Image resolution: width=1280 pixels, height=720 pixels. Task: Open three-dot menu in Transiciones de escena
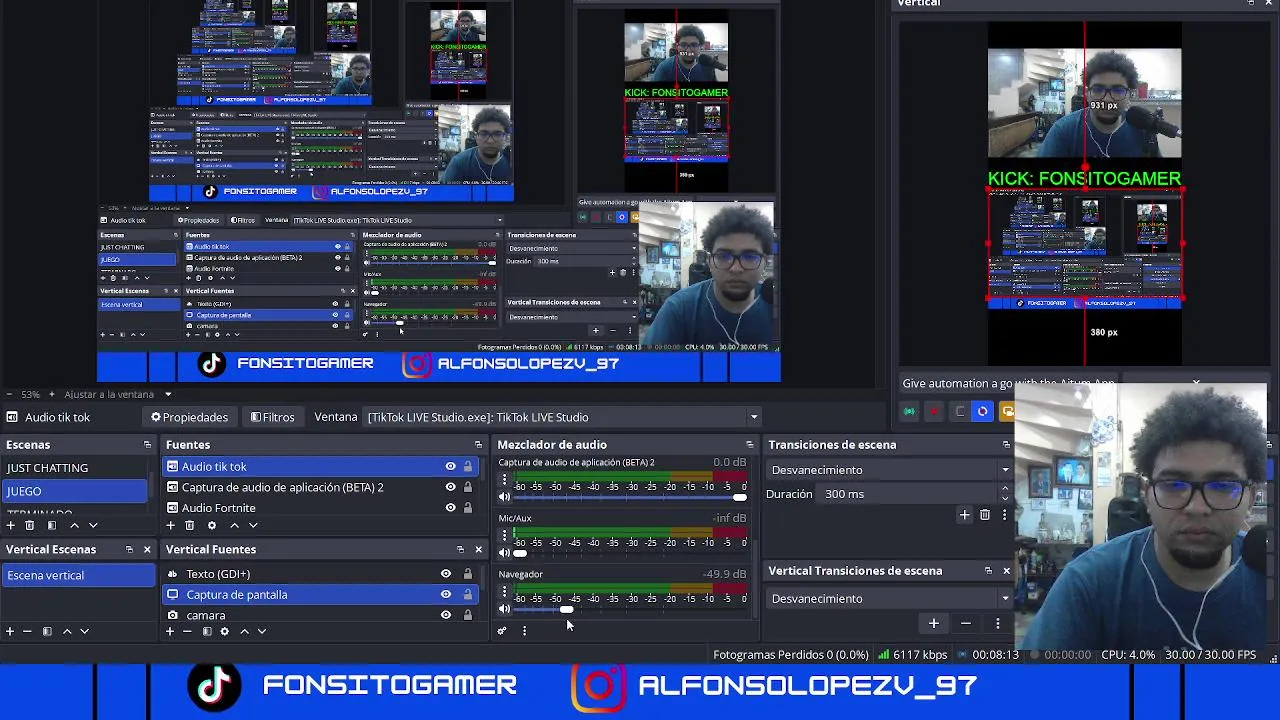coord(1004,515)
